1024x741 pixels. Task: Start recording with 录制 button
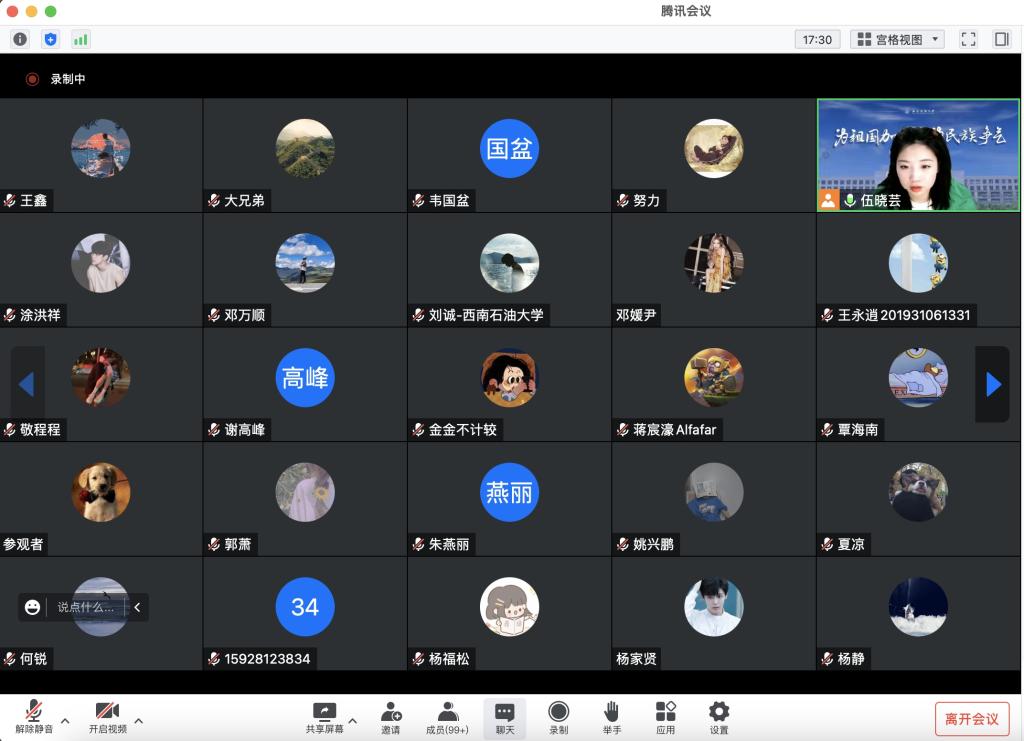pyautogui.click(x=558, y=717)
